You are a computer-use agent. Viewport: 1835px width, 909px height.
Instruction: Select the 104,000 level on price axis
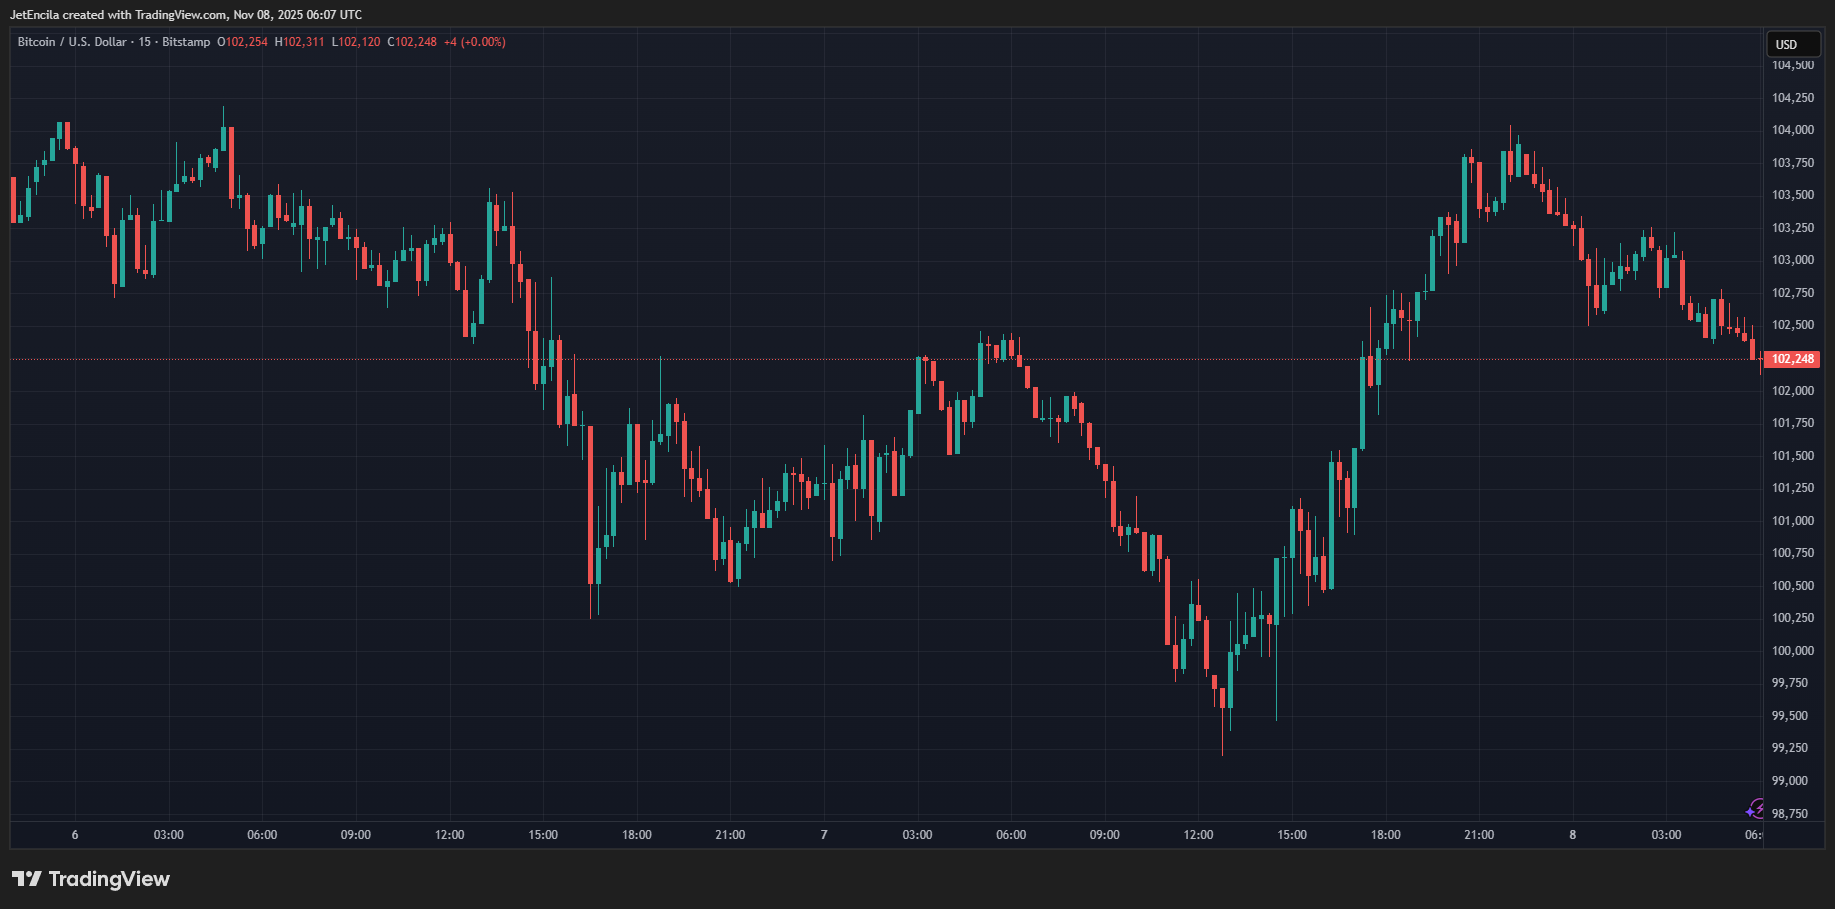(x=1792, y=130)
